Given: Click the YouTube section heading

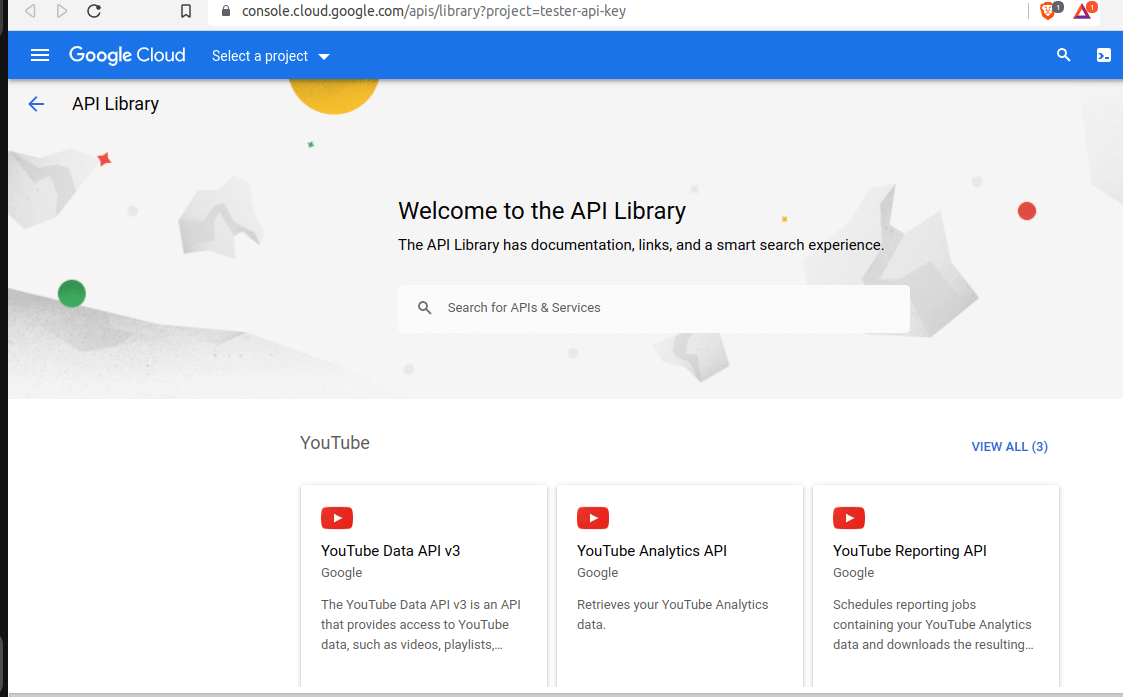Looking at the screenshot, I should (334, 443).
